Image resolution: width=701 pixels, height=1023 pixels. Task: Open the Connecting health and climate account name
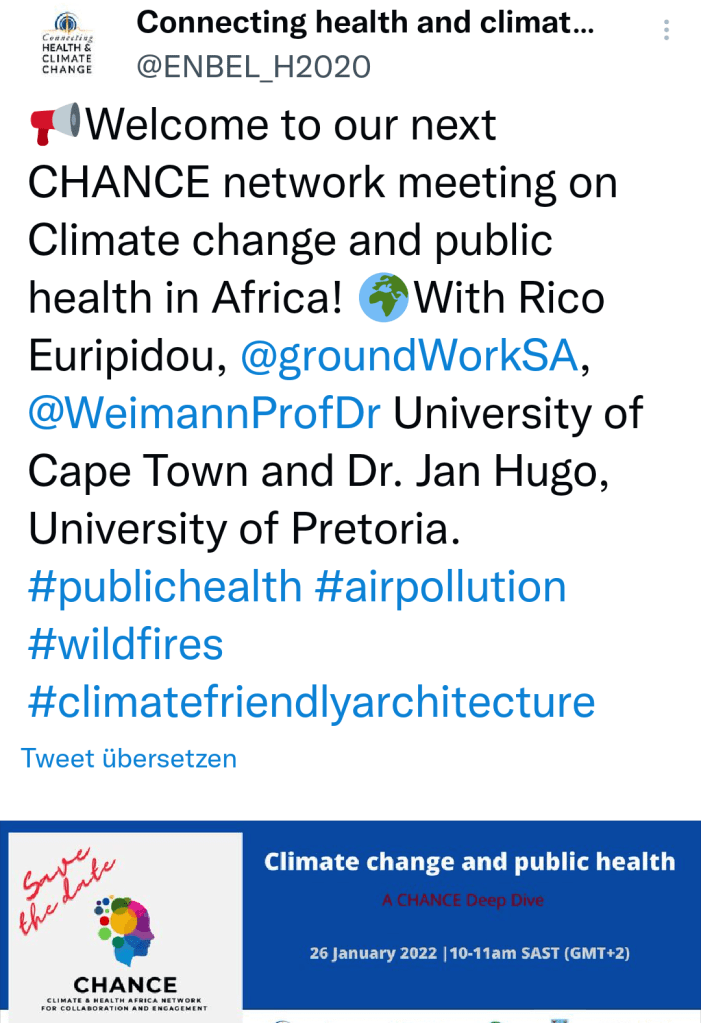[x=365, y=22]
